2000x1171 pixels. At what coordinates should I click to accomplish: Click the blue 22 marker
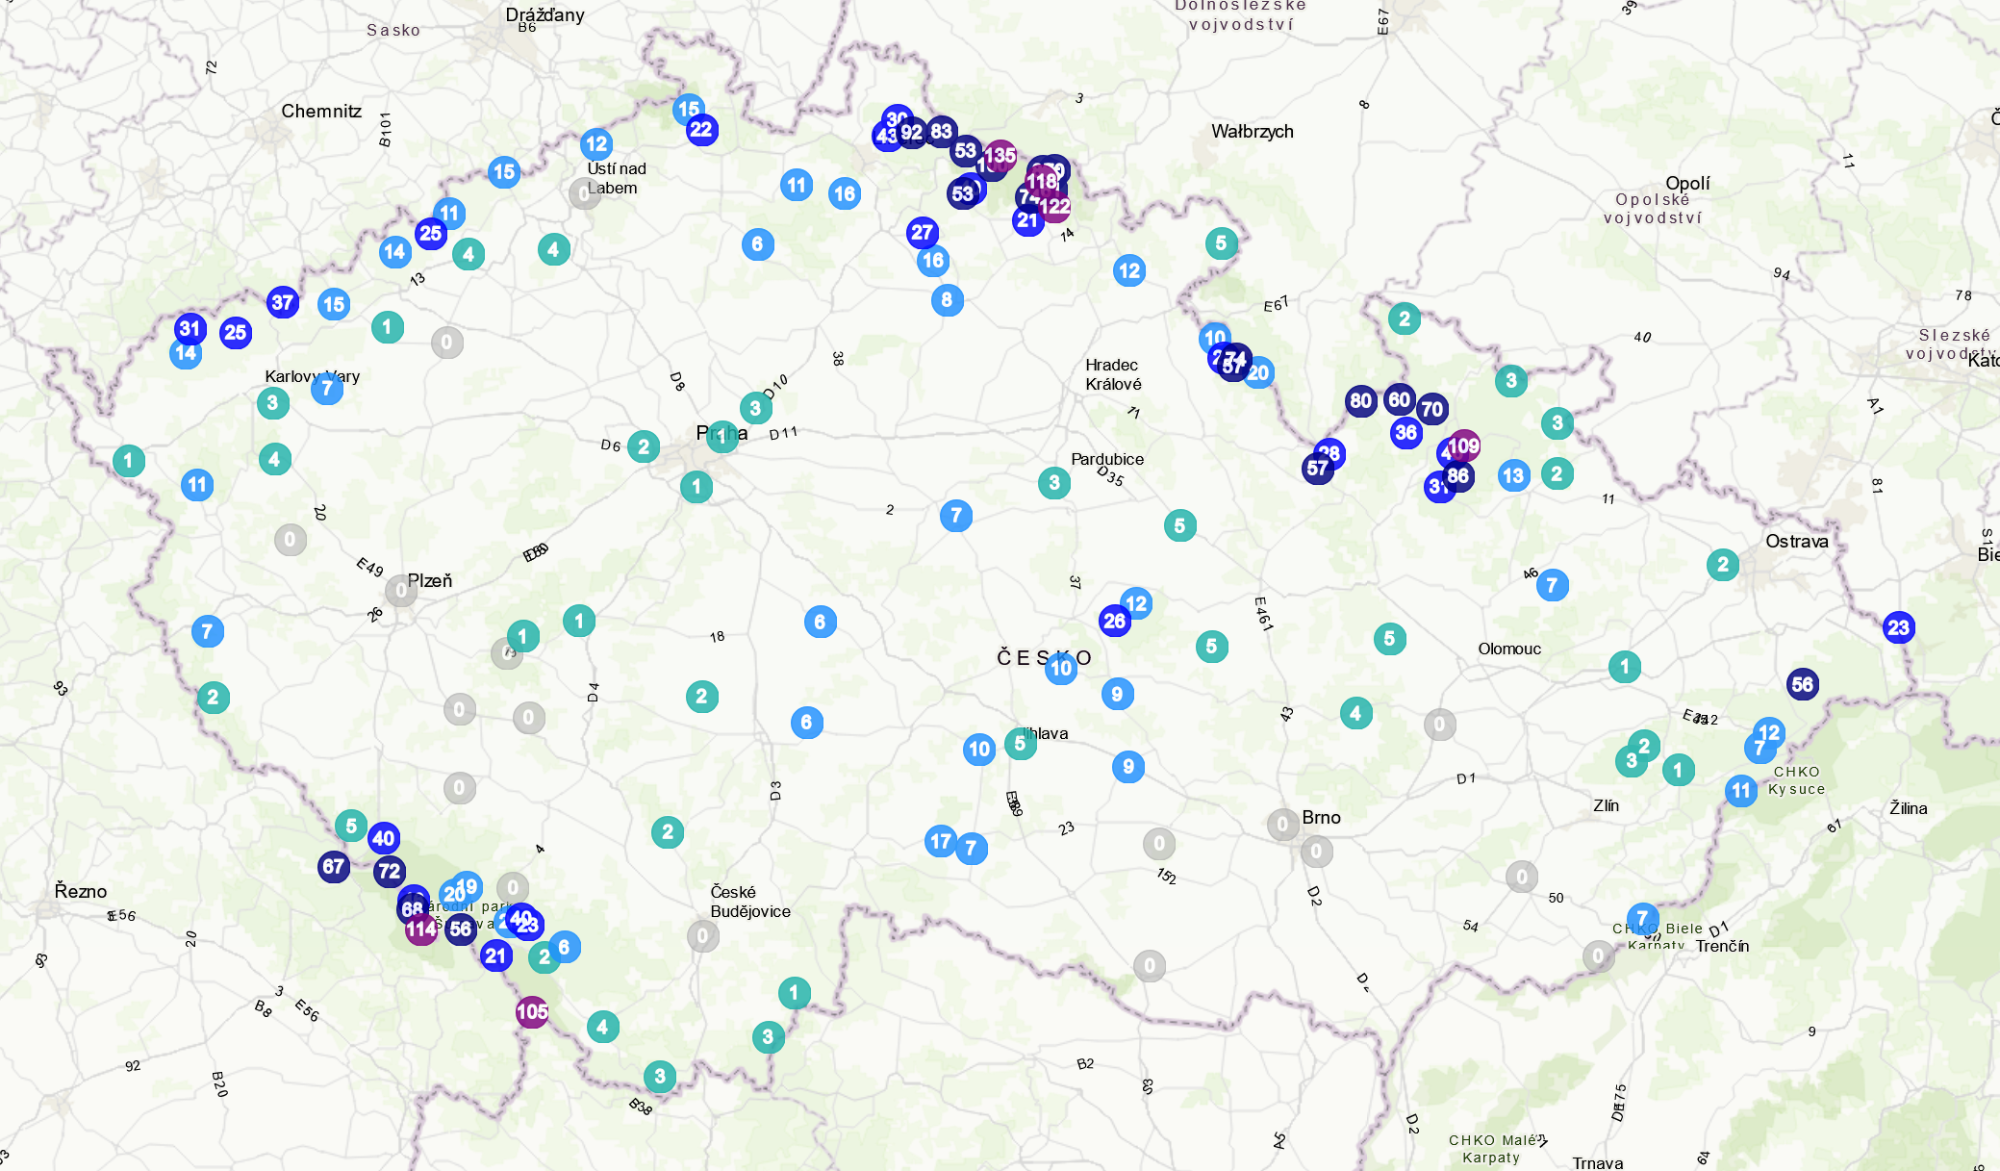click(702, 130)
